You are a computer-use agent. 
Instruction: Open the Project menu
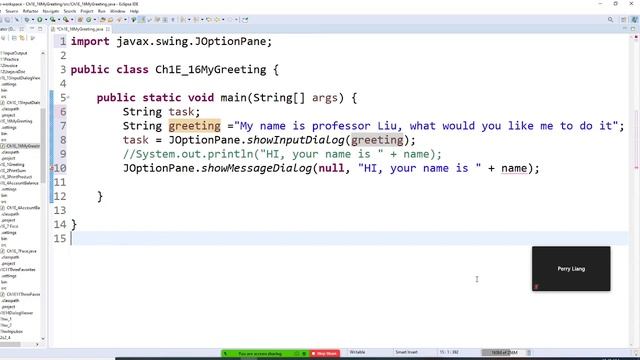pos(87,11)
